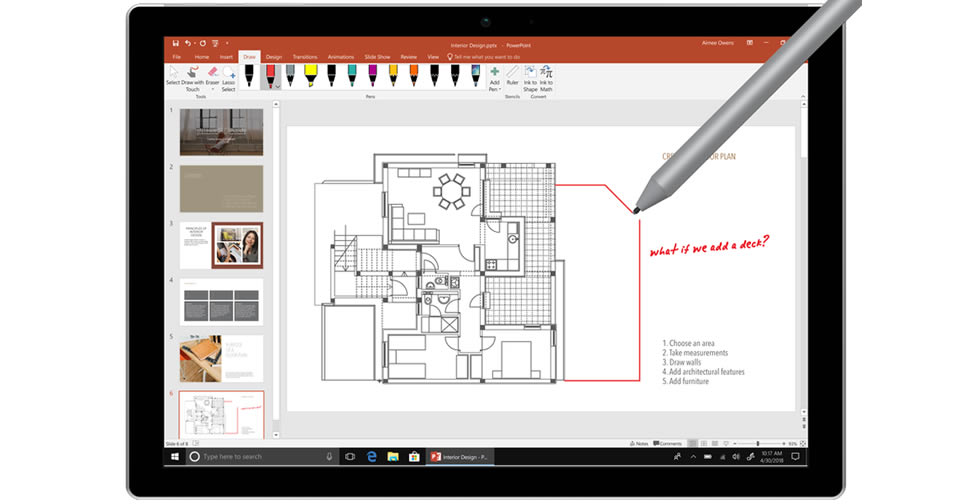This screenshot has width=968, height=504.
Task: Open the Transitions tab
Action: 305,57
